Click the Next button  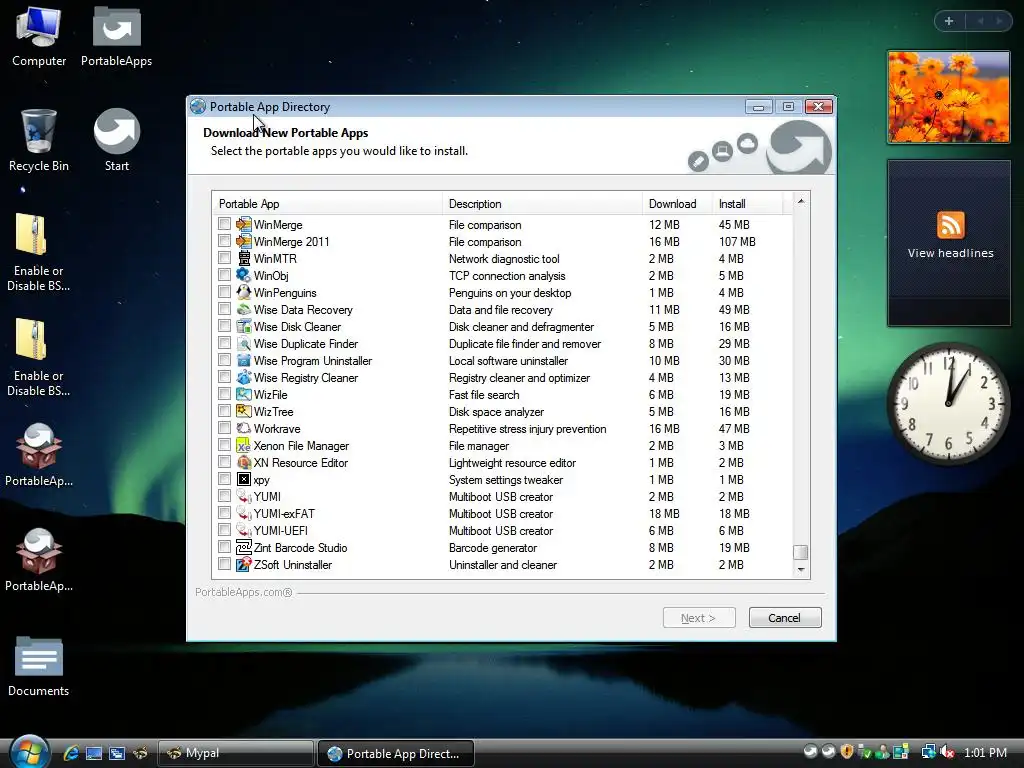pyautogui.click(x=699, y=618)
